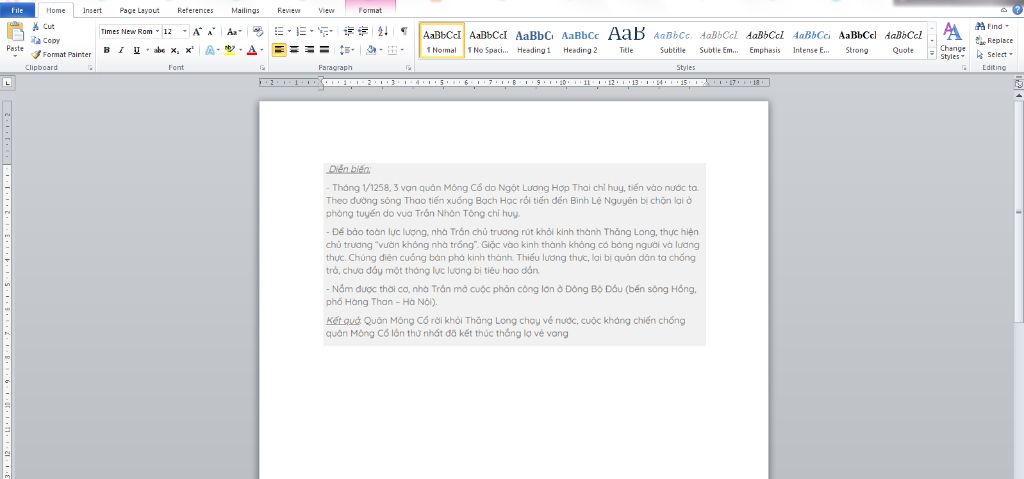Viewport: 1024px width, 479px height.
Task: Apply multilevel list formatting
Action: point(326,31)
